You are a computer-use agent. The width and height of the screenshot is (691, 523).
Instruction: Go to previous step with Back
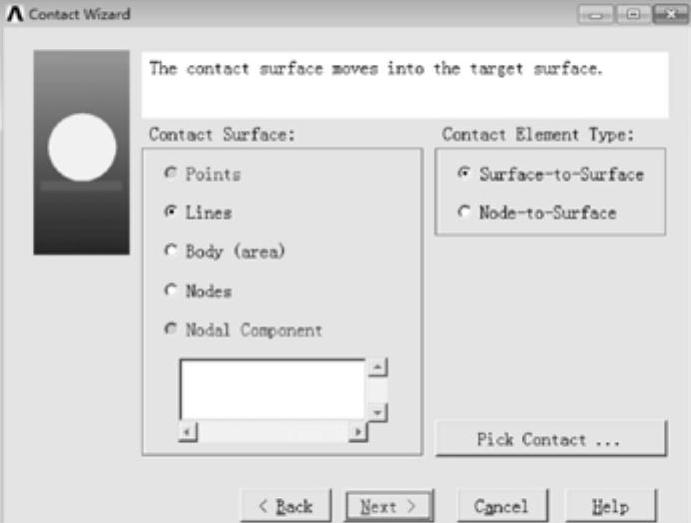tap(286, 506)
